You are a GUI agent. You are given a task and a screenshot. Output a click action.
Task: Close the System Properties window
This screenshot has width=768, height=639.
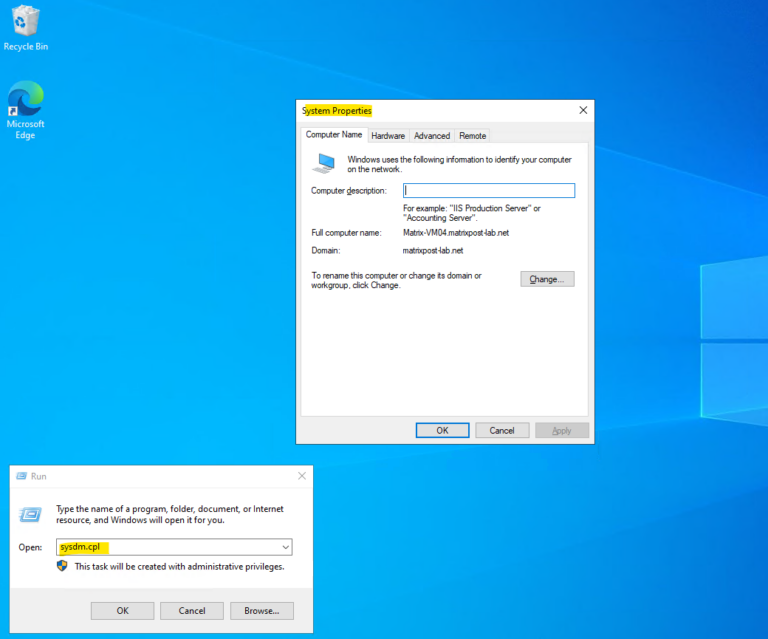click(x=583, y=110)
